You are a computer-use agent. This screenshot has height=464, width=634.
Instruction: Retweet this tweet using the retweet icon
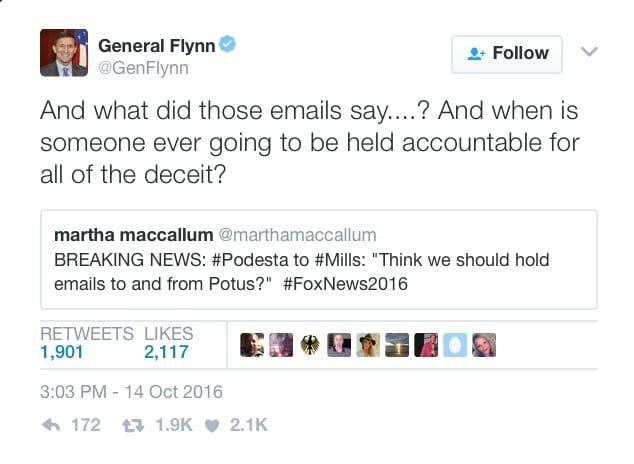click(130, 425)
